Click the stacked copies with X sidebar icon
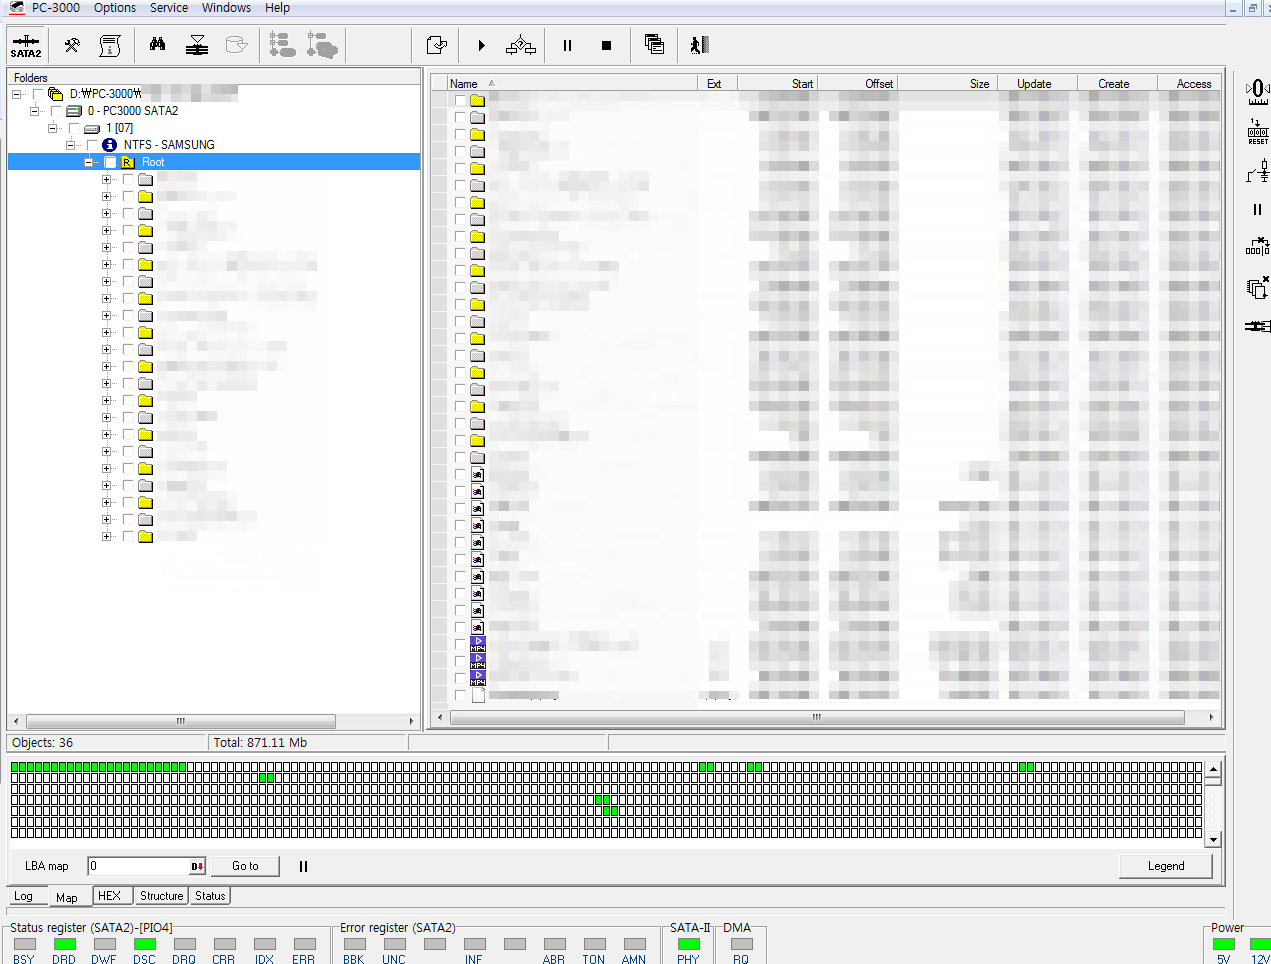The width and height of the screenshot is (1271, 964). pyautogui.click(x=1257, y=288)
